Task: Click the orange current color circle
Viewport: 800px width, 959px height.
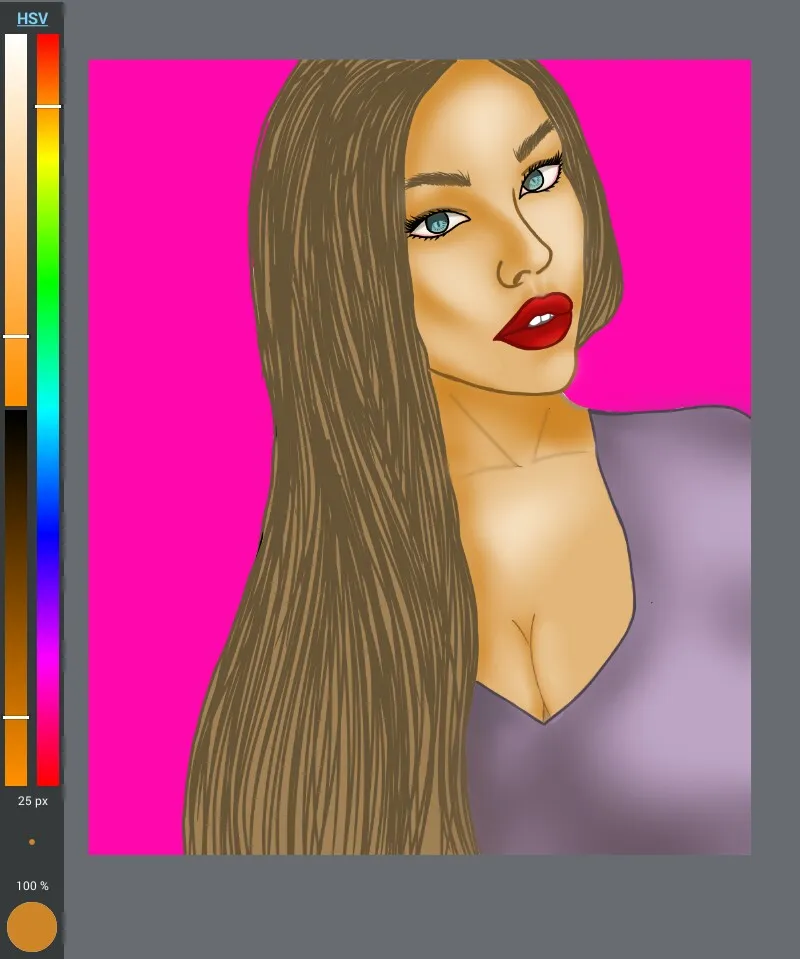Action: coord(32,927)
